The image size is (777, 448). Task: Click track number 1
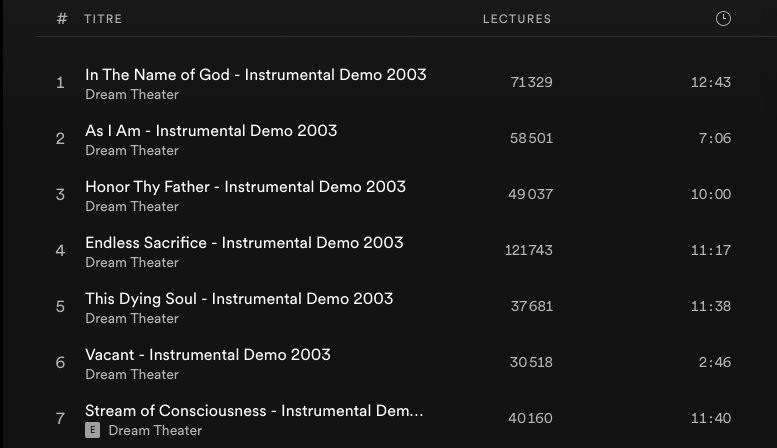60,83
